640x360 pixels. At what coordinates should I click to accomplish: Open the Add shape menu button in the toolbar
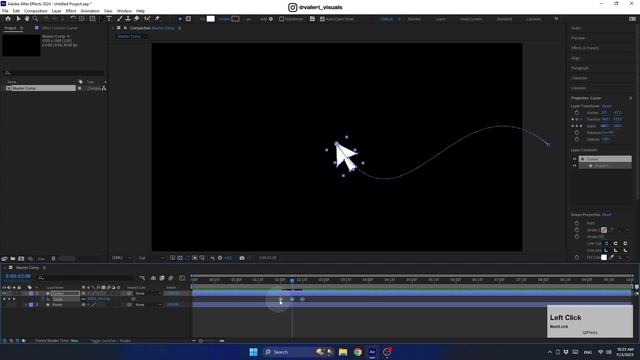[x=271, y=19]
